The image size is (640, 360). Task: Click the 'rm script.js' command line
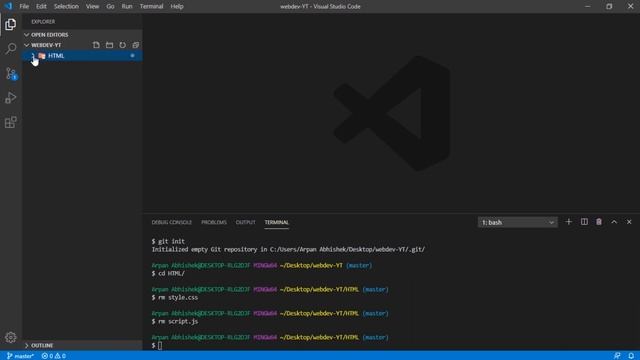point(175,322)
